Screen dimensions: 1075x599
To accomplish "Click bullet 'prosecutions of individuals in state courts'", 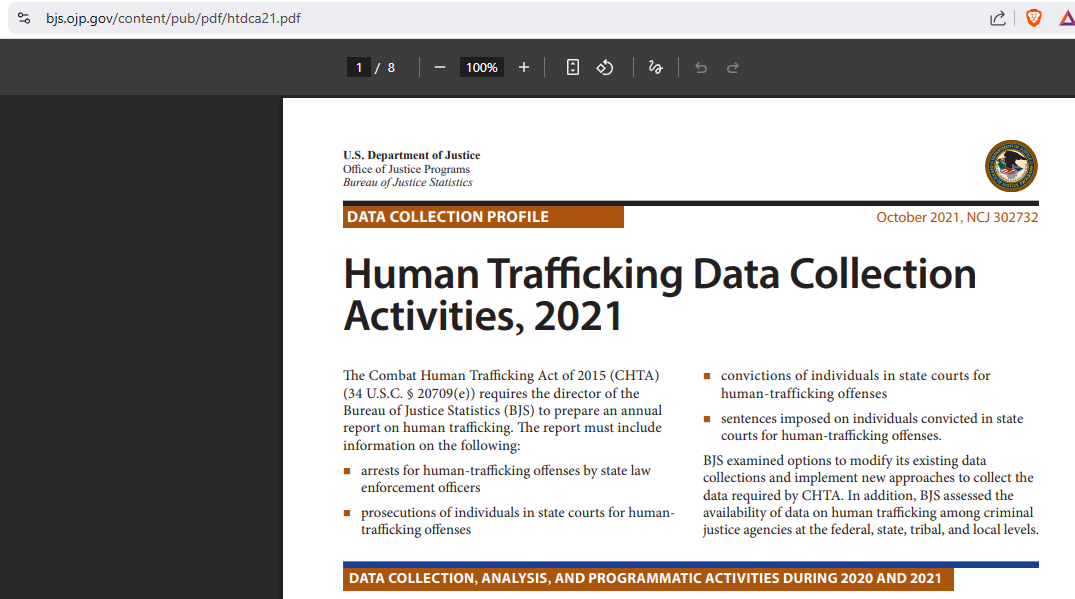I will tap(518, 521).
